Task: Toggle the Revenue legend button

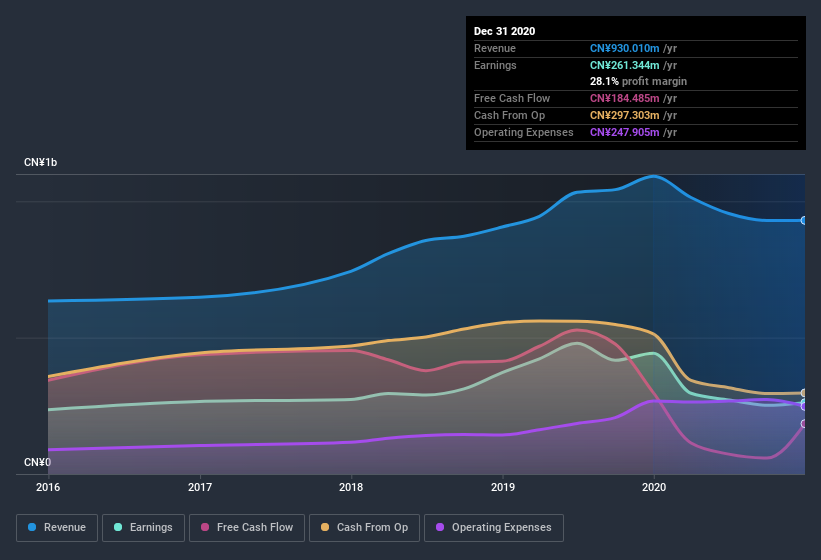Action: pyautogui.click(x=57, y=528)
